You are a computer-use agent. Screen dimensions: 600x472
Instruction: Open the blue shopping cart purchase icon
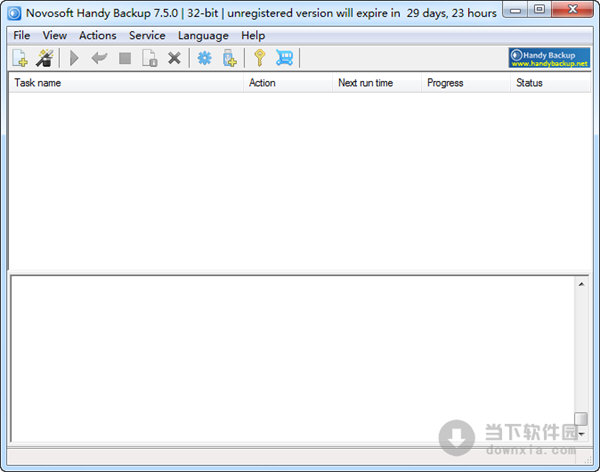[x=284, y=58]
